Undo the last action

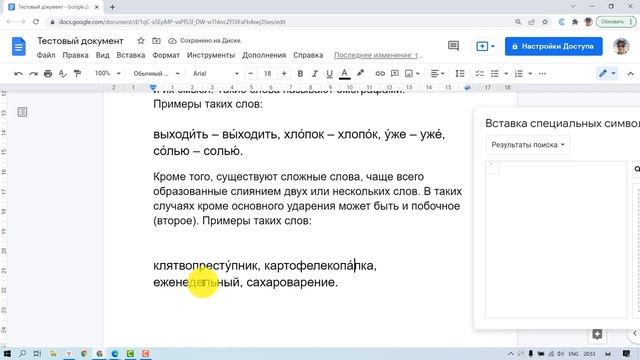(x=18, y=73)
